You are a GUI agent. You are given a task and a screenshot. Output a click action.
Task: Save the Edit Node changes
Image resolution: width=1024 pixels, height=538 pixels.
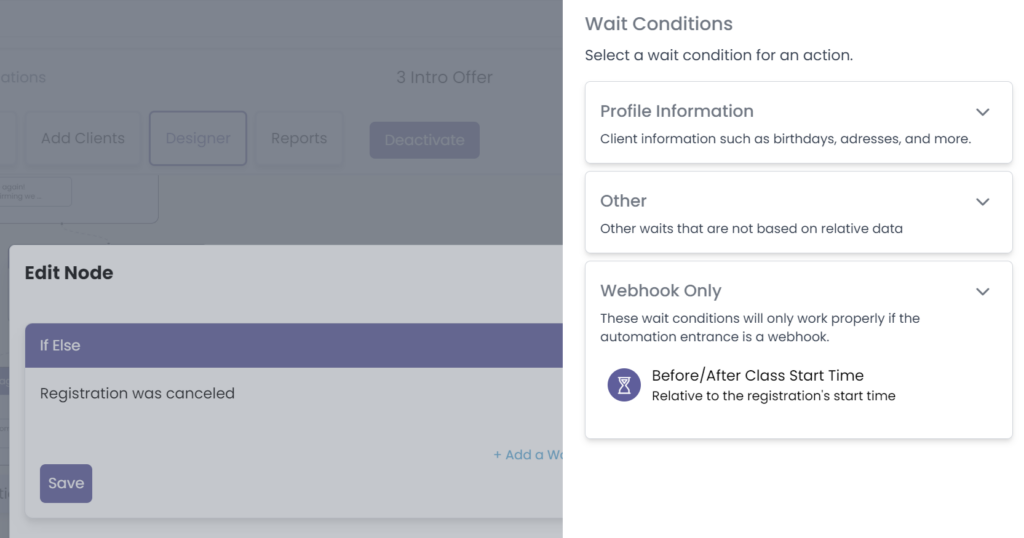pos(66,483)
